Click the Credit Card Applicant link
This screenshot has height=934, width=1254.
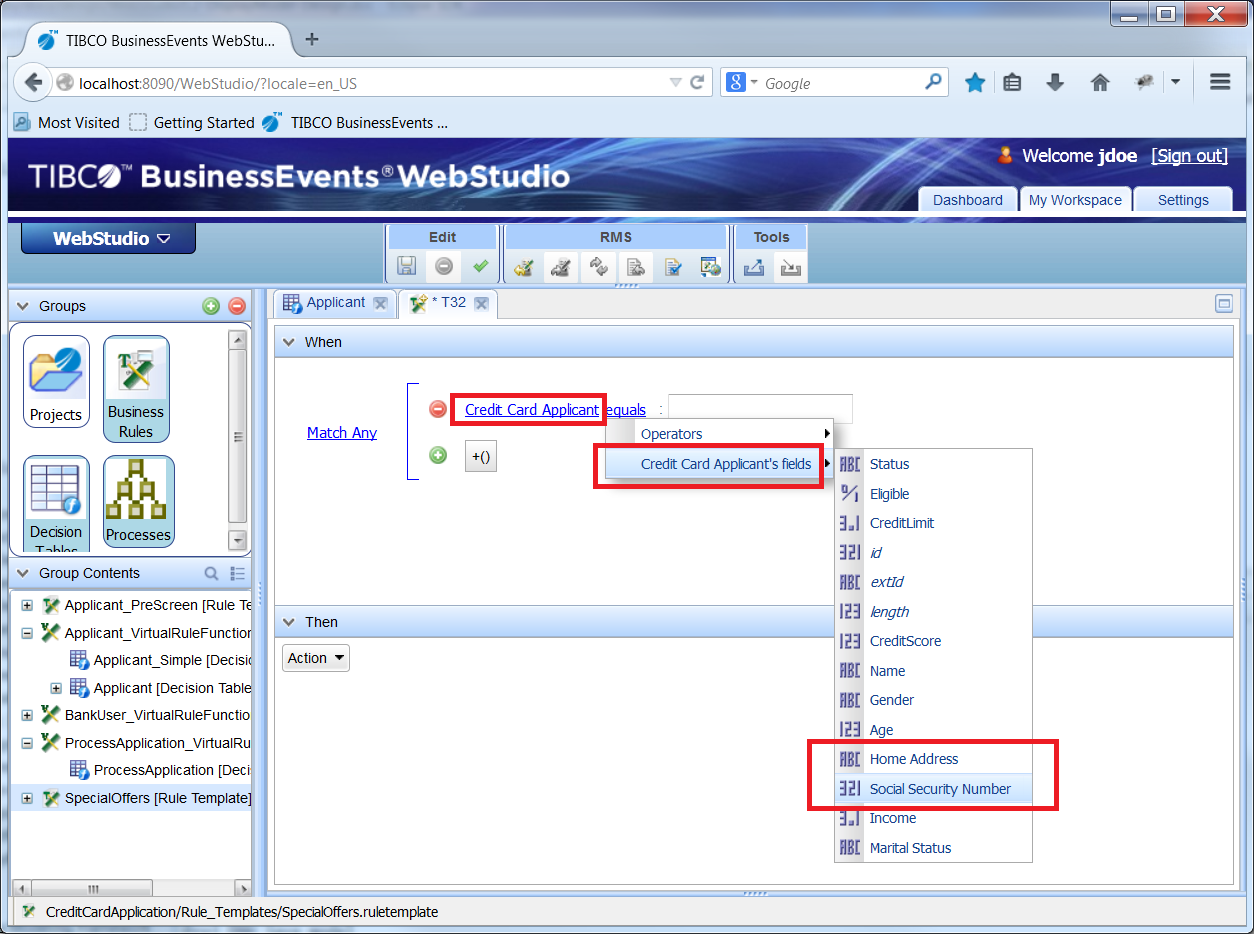(x=532, y=410)
